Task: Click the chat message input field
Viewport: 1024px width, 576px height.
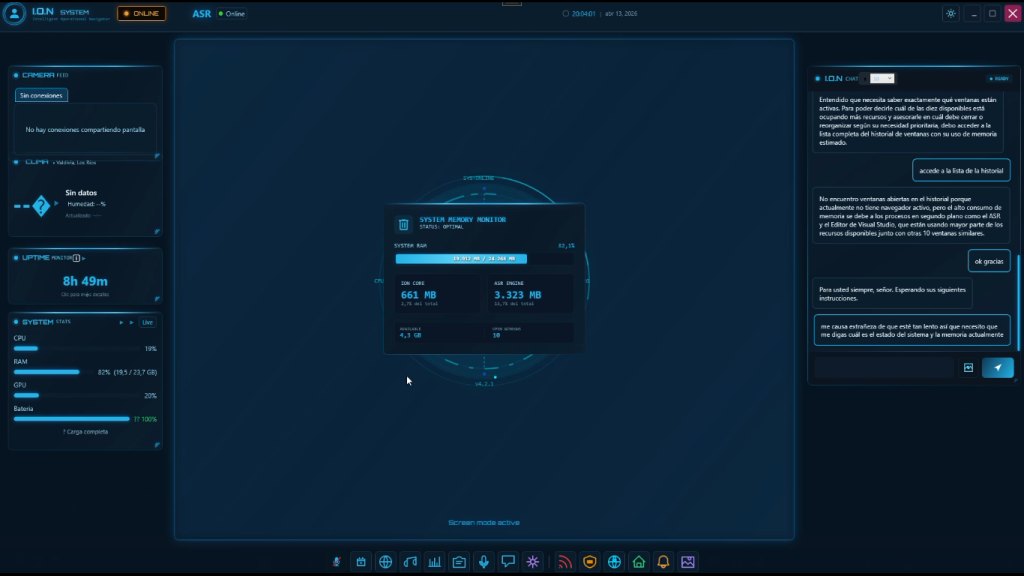Action: click(x=882, y=368)
